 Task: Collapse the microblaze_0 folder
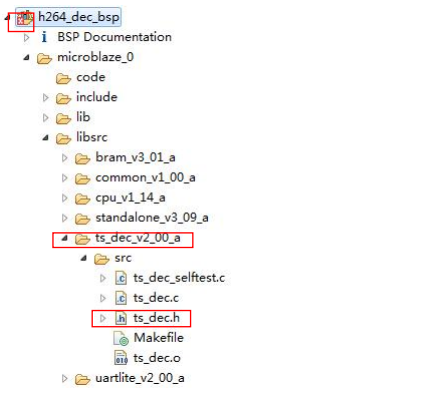27,58
